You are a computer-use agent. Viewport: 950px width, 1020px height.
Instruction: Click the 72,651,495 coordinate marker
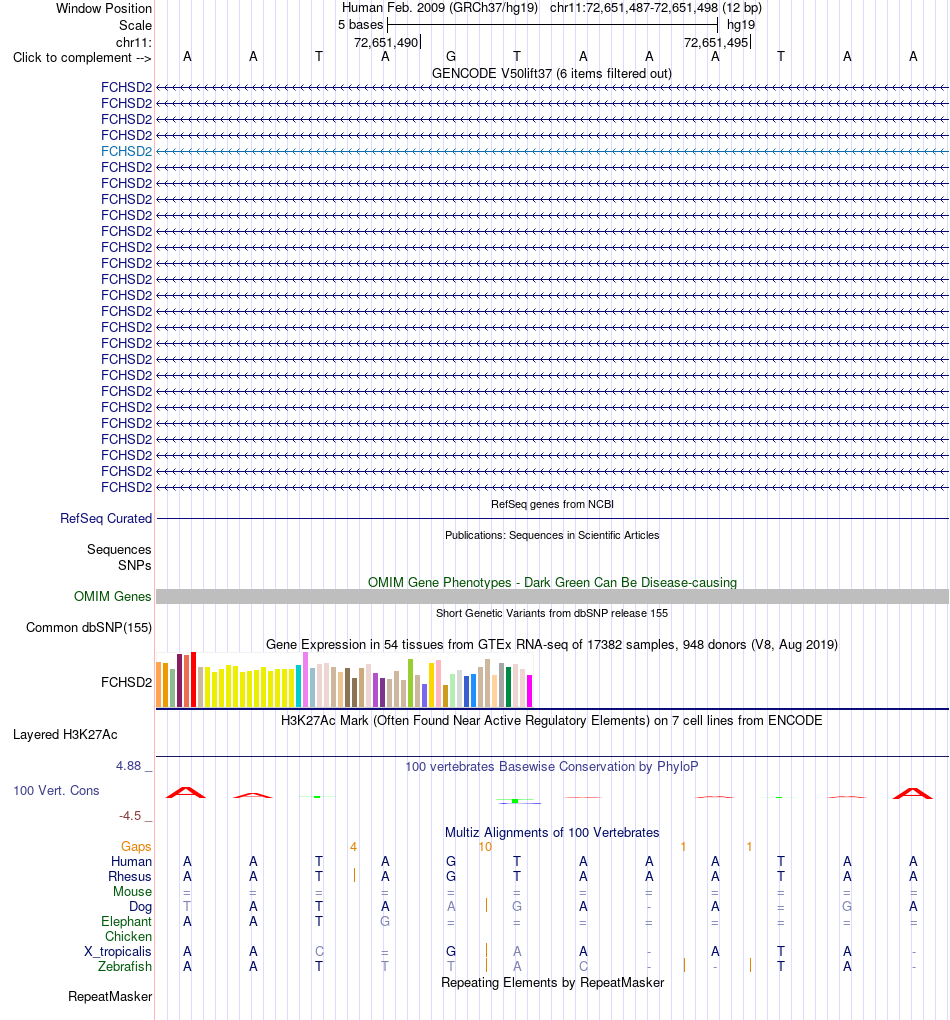coord(716,42)
